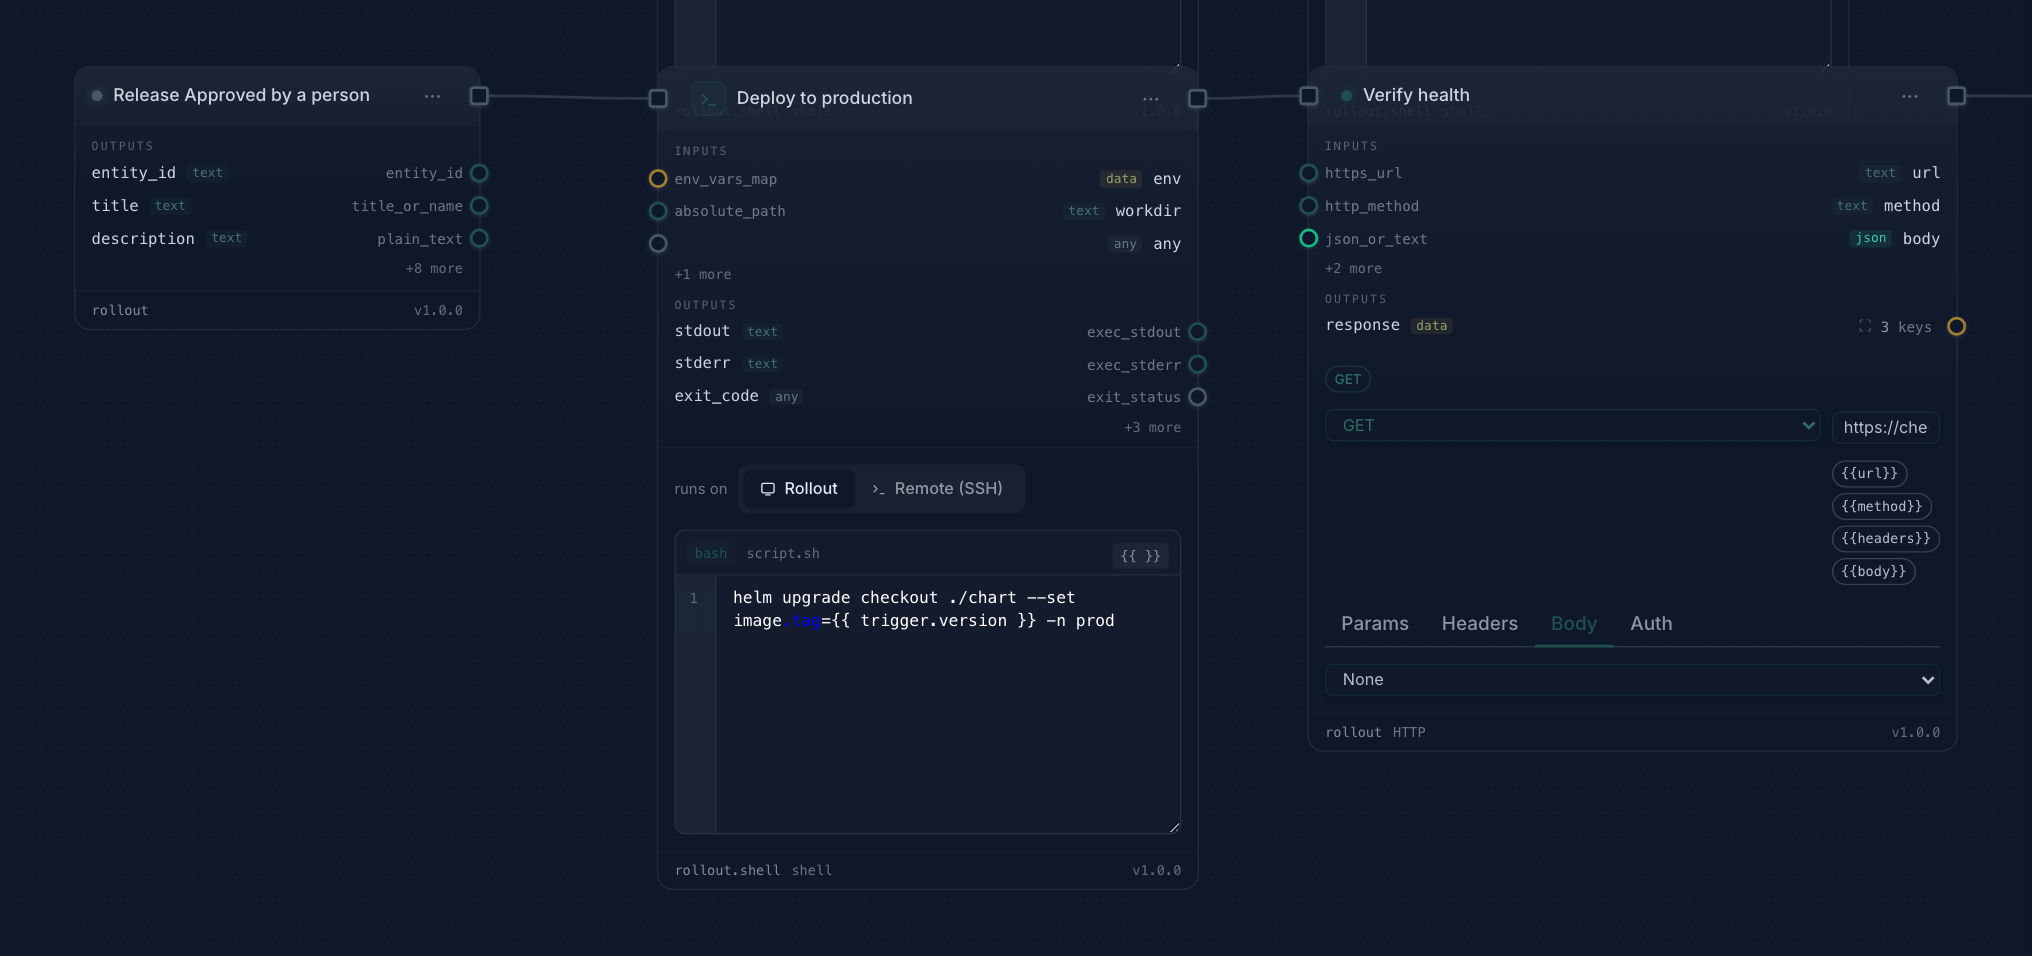Click the GET method badge
2032x956 pixels.
[1347, 379]
